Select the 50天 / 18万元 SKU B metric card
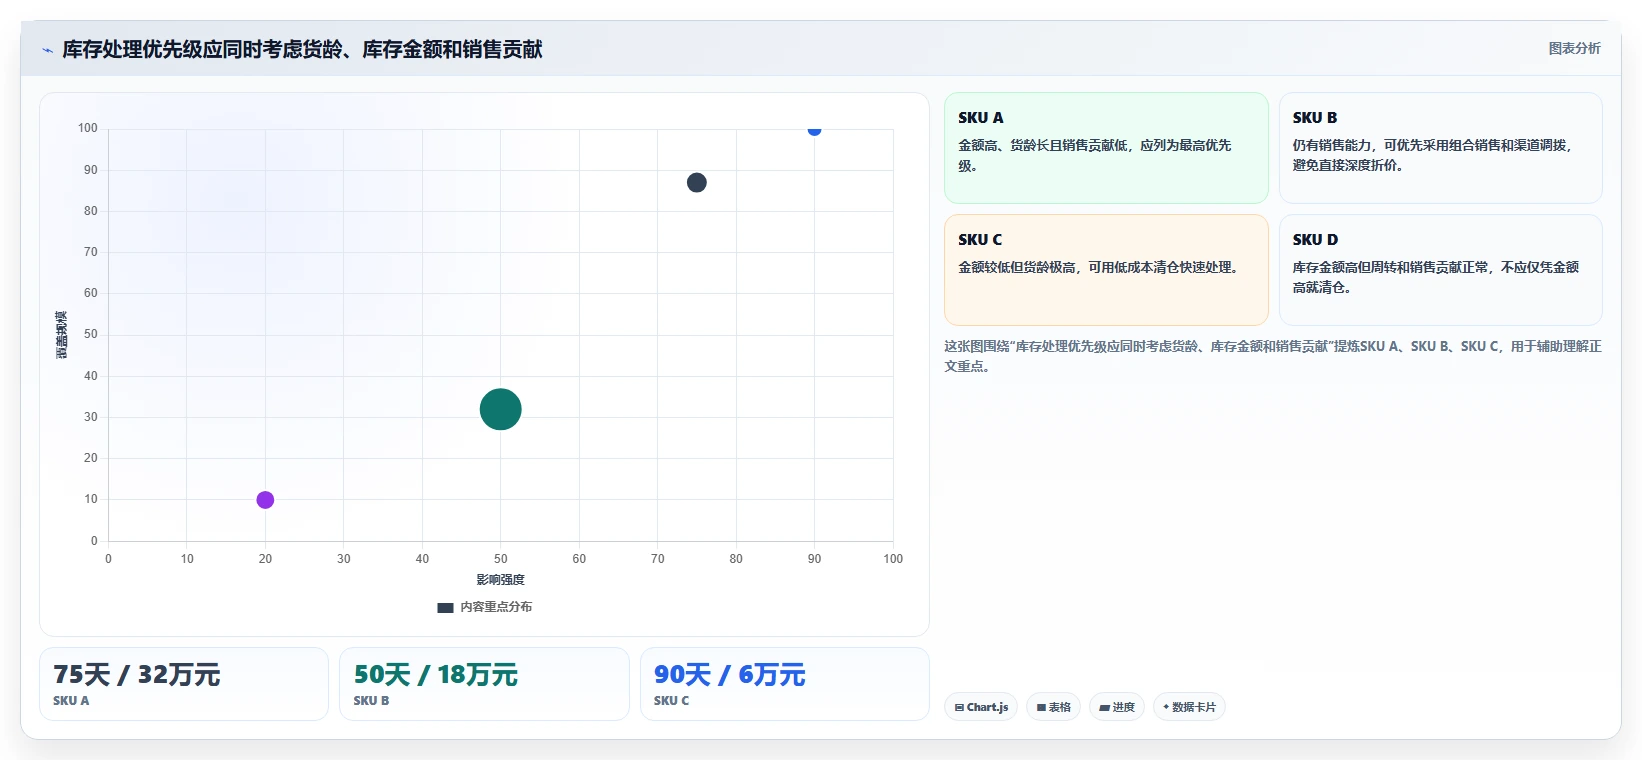Viewport: 1642px width, 760px height. [484, 684]
